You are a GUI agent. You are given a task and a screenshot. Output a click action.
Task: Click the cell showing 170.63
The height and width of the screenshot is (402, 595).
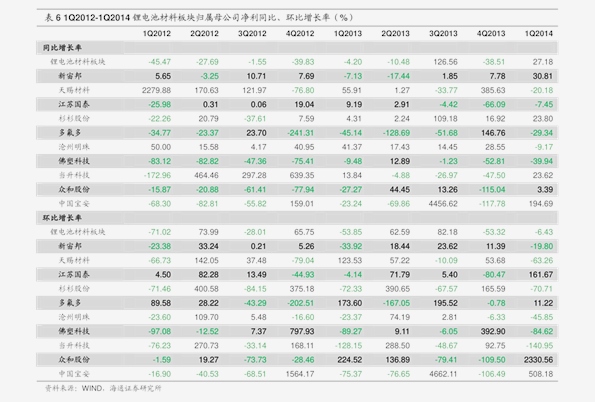click(206, 90)
